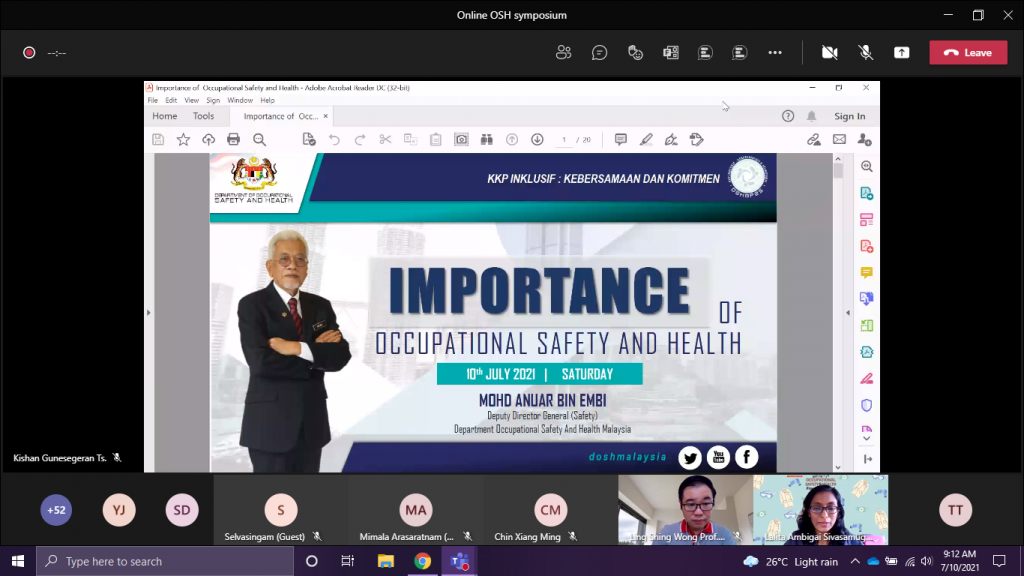
Task: Click Sign In in Acrobat Reader
Action: click(850, 116)
